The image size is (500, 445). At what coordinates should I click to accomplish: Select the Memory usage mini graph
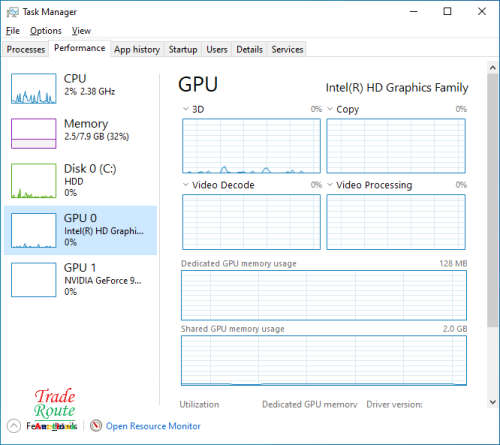point(34,133)
